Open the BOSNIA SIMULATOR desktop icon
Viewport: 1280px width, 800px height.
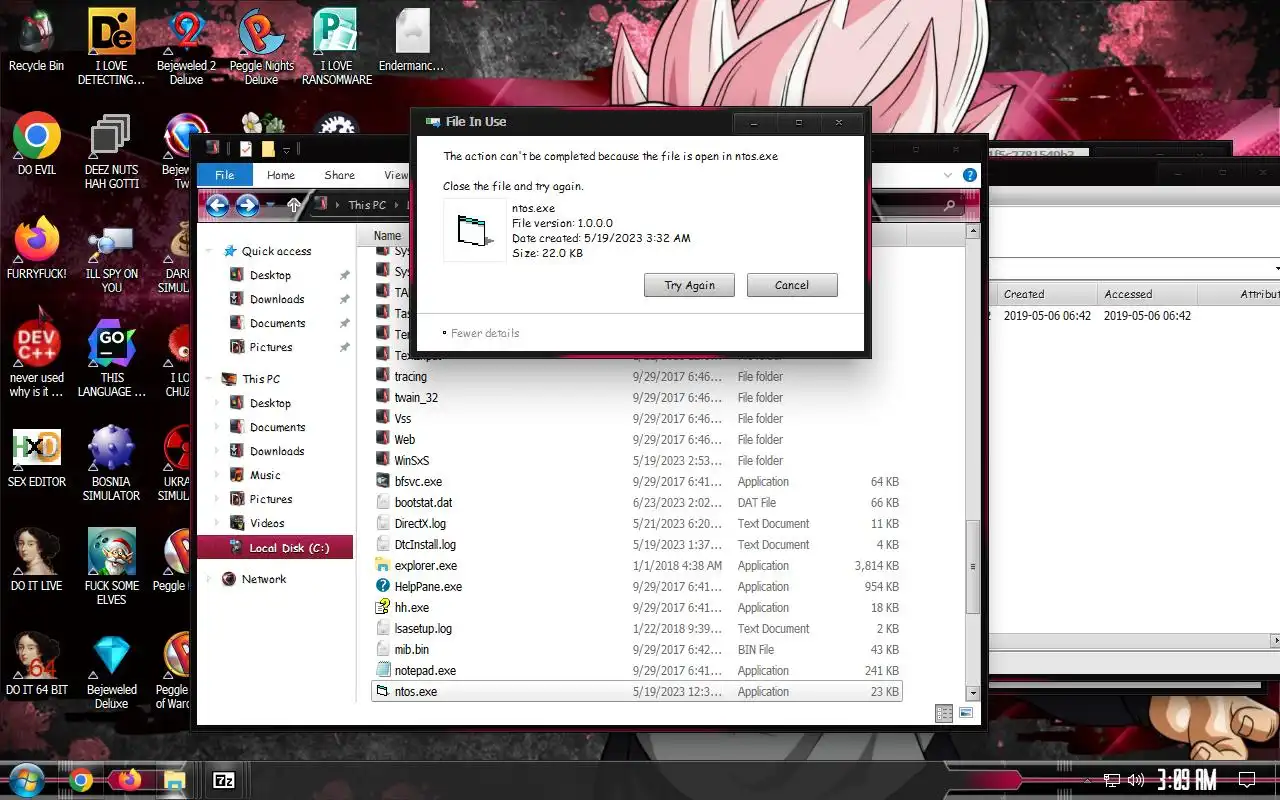coord(111,463)
